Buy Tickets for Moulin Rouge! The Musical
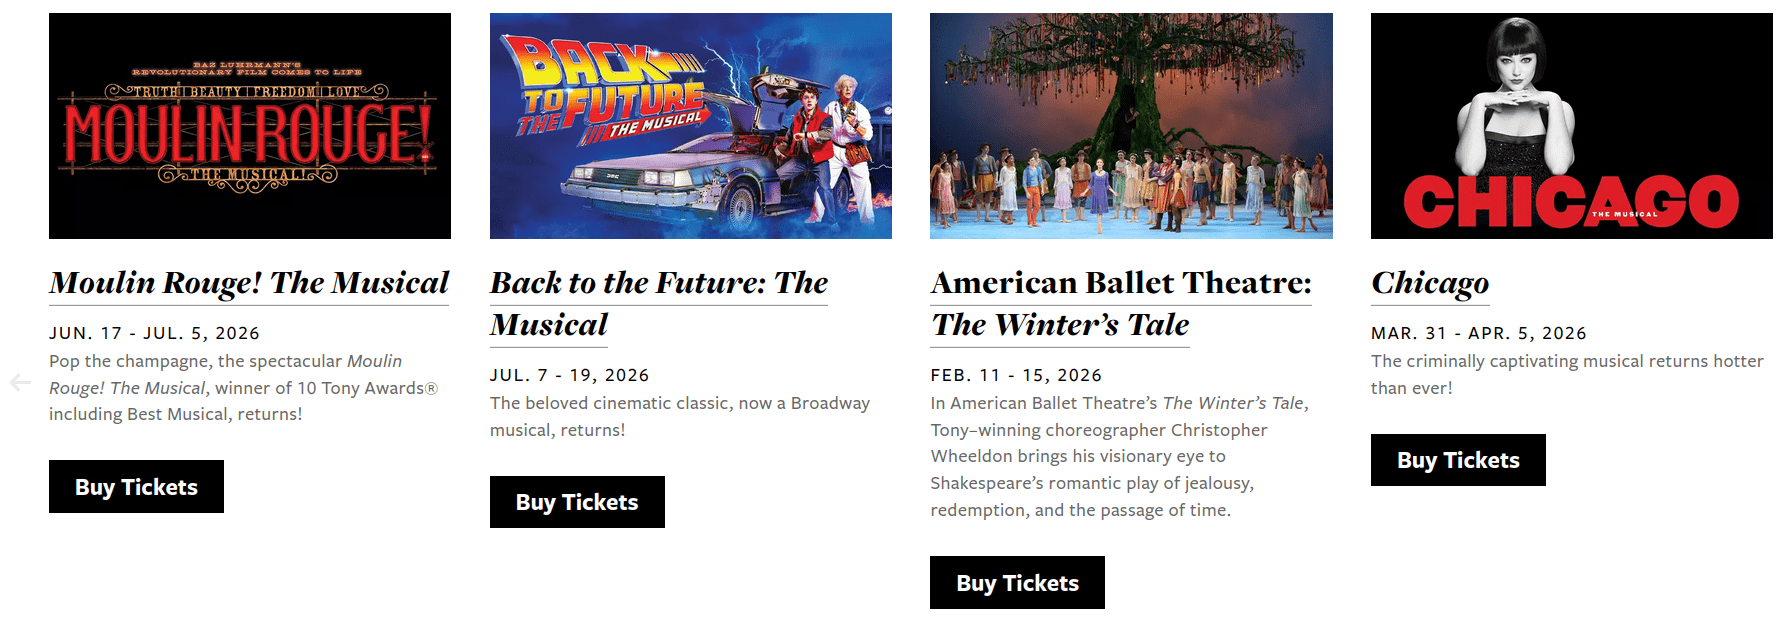Image resolution: width=1782 pixels, height=626 pixels. tap(136, 487)
